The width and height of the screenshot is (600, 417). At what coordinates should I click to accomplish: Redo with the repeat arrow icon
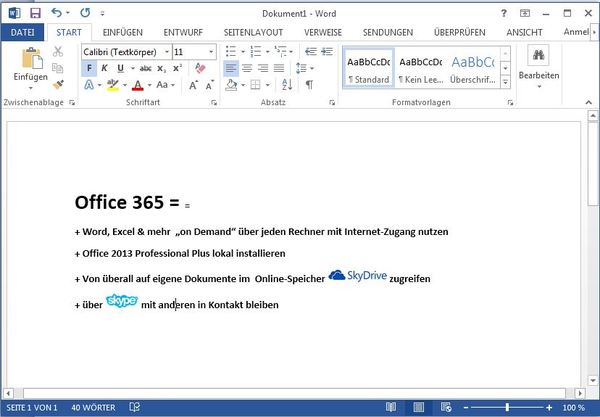click(85, 13)
